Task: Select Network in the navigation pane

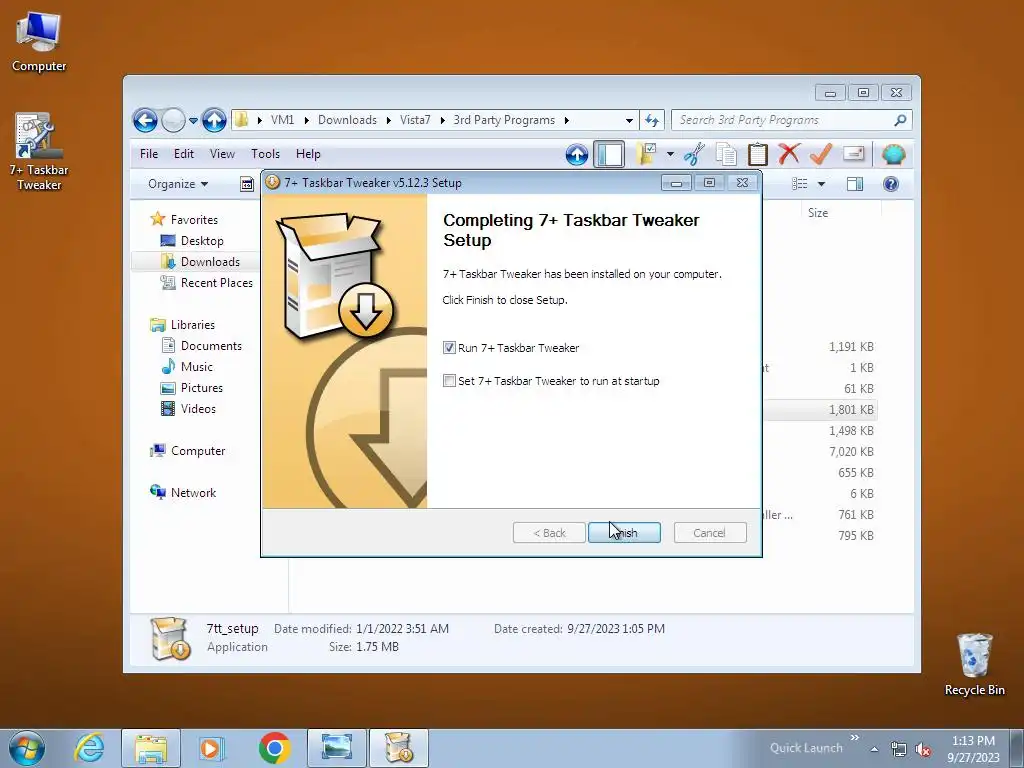Action: [193, 493]
